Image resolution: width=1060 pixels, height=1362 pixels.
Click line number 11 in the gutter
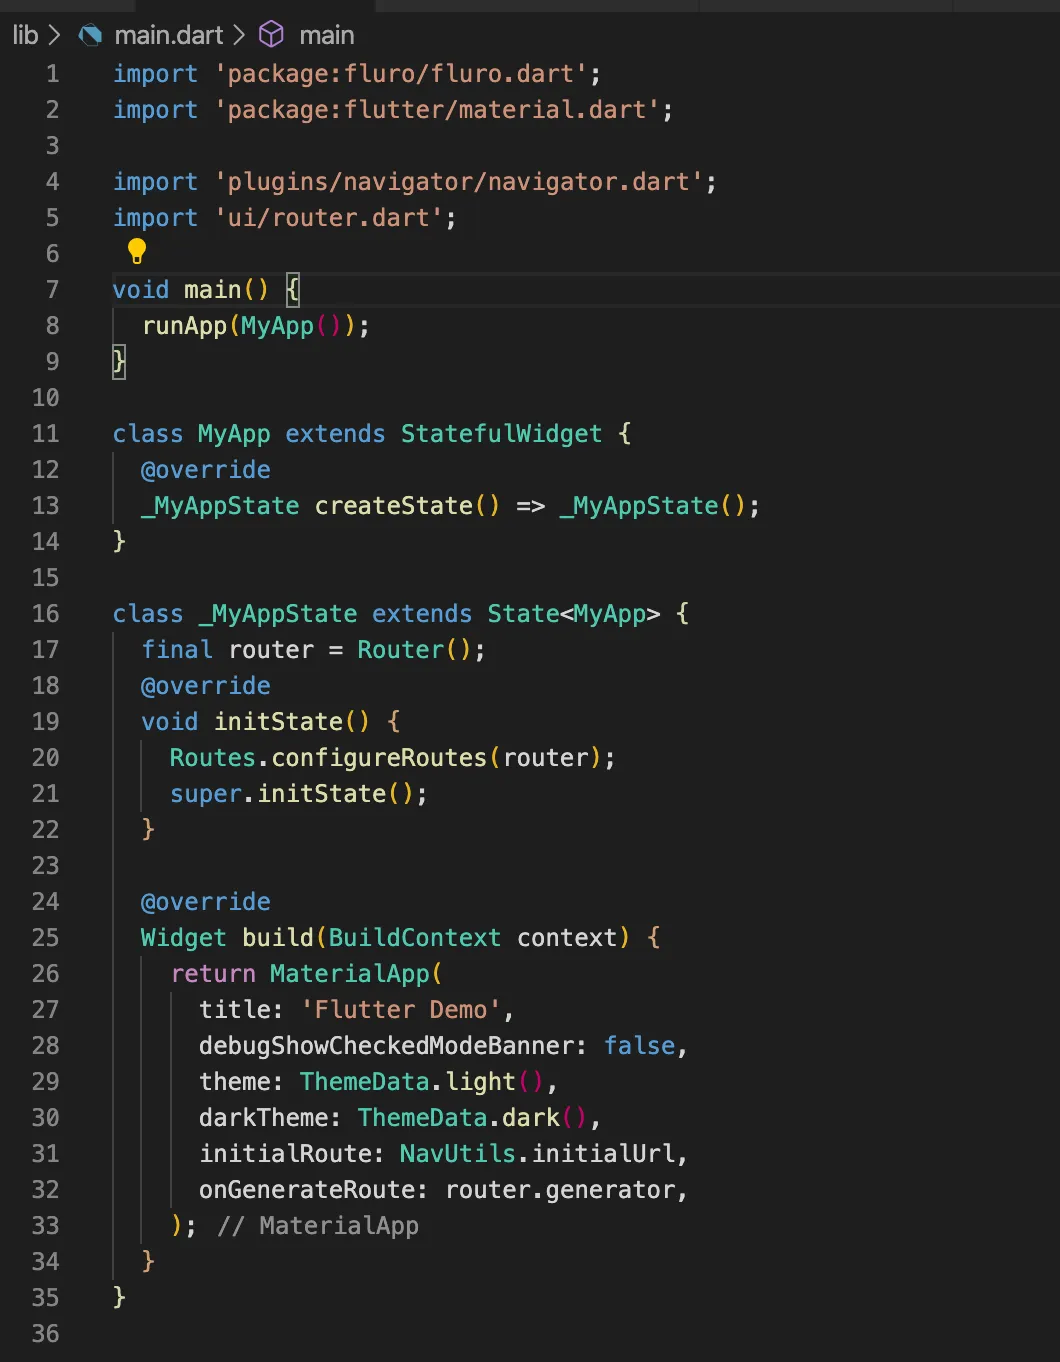click(x=46, y=434)
